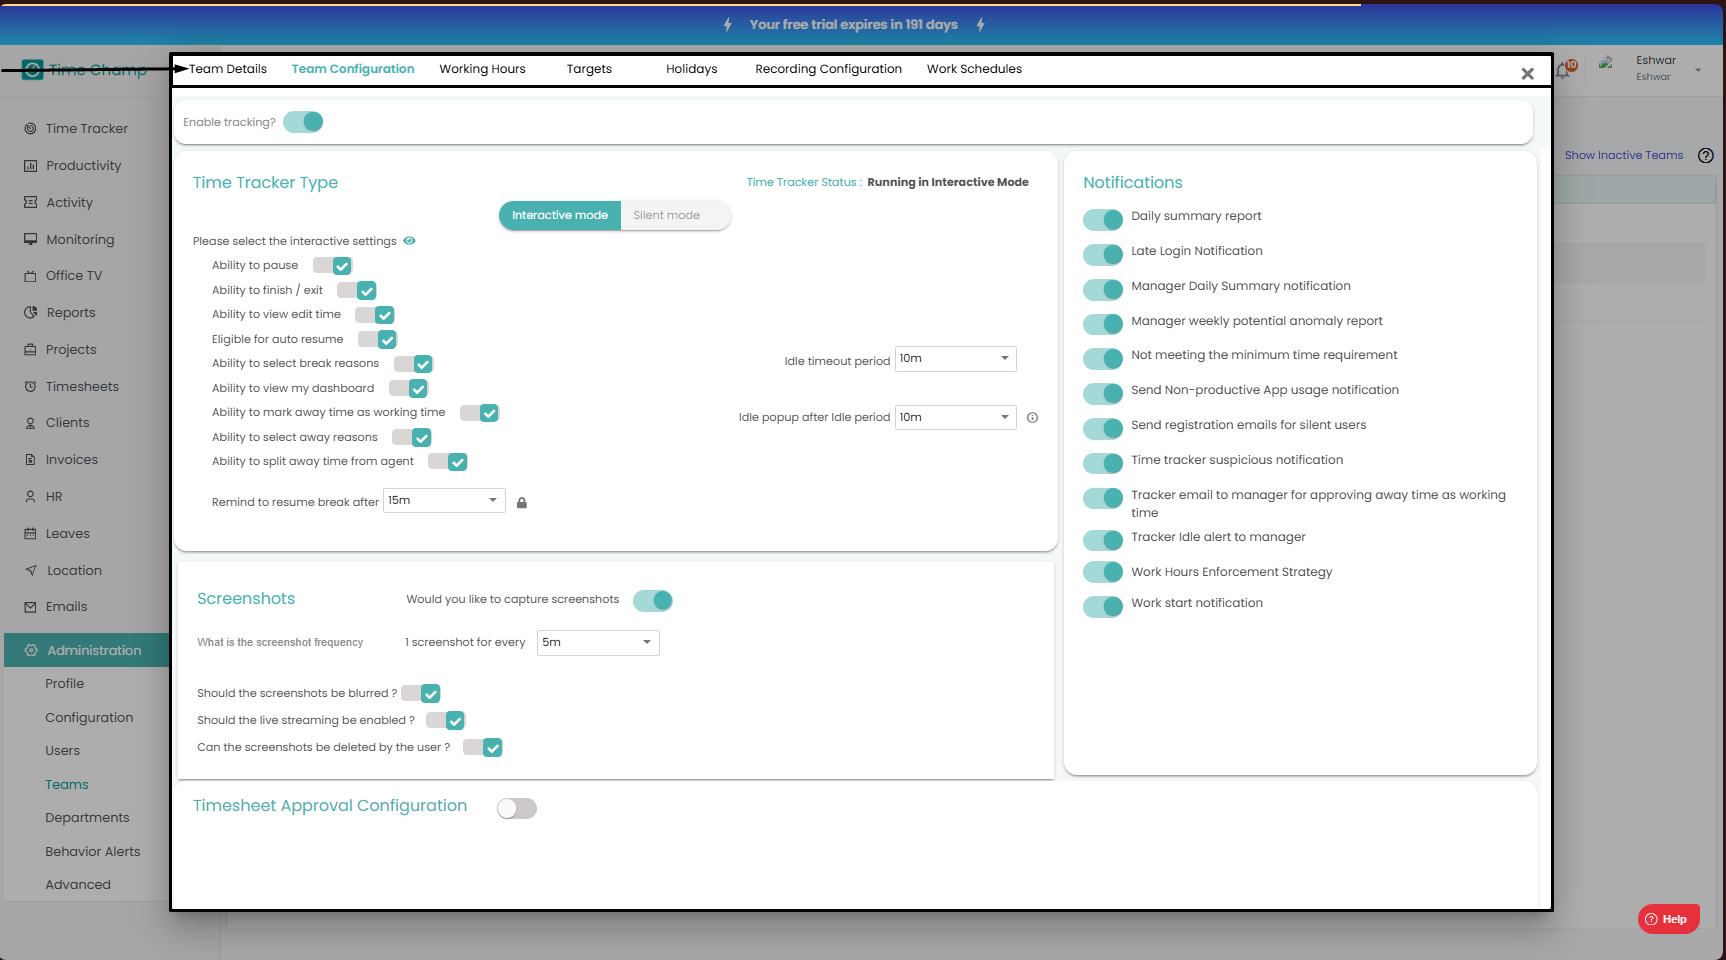Open Idle timeout period dropdown
This screenshot has width=1726, height=960.
[x=956, y=359]
